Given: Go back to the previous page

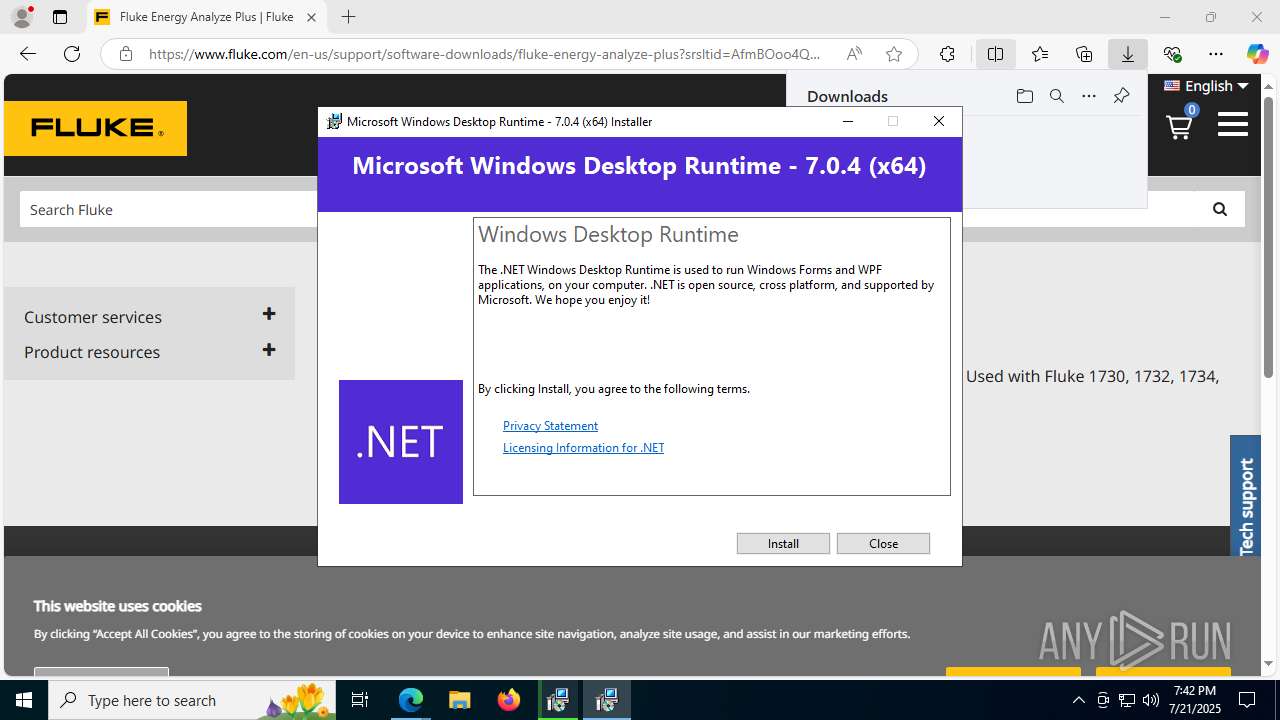Looking at the screenshot, I should [28, 54].
